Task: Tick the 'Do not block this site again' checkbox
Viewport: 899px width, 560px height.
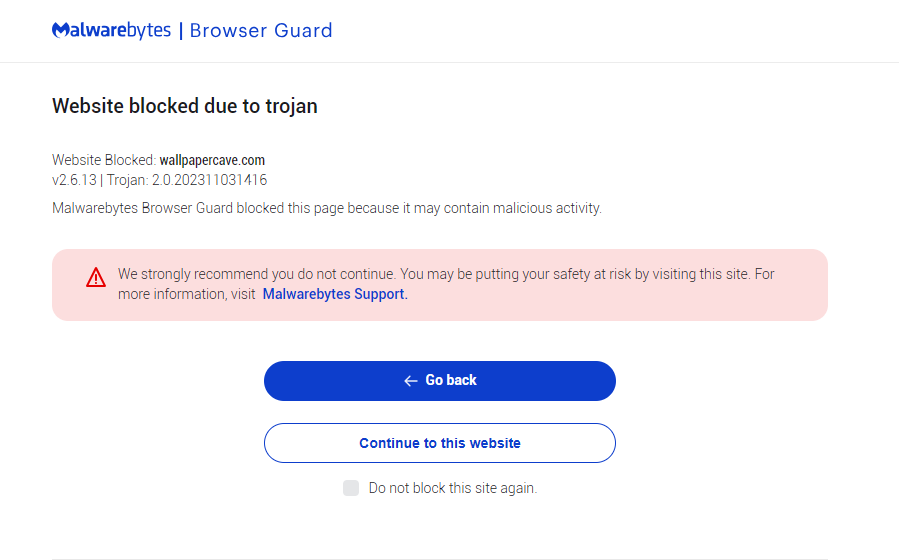Action: click(x=351, y=488)
